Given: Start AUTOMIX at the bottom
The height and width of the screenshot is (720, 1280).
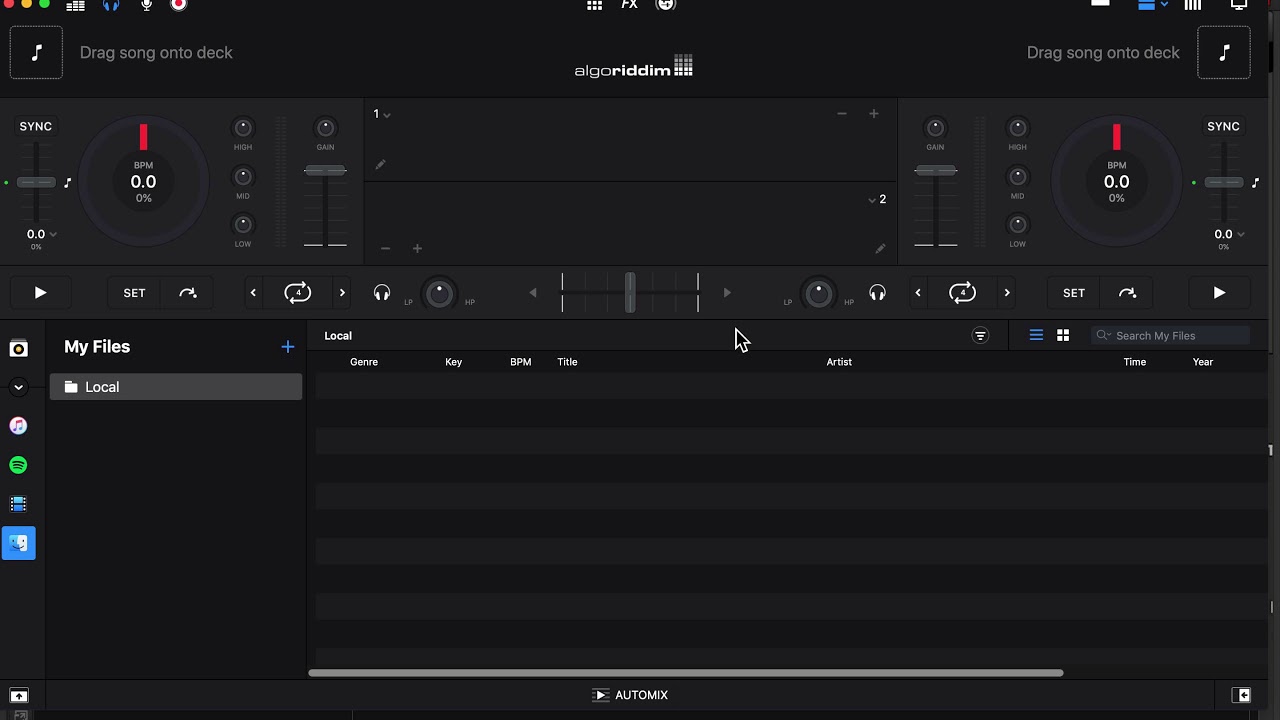Looking at the screenshot, I should 630,695.
